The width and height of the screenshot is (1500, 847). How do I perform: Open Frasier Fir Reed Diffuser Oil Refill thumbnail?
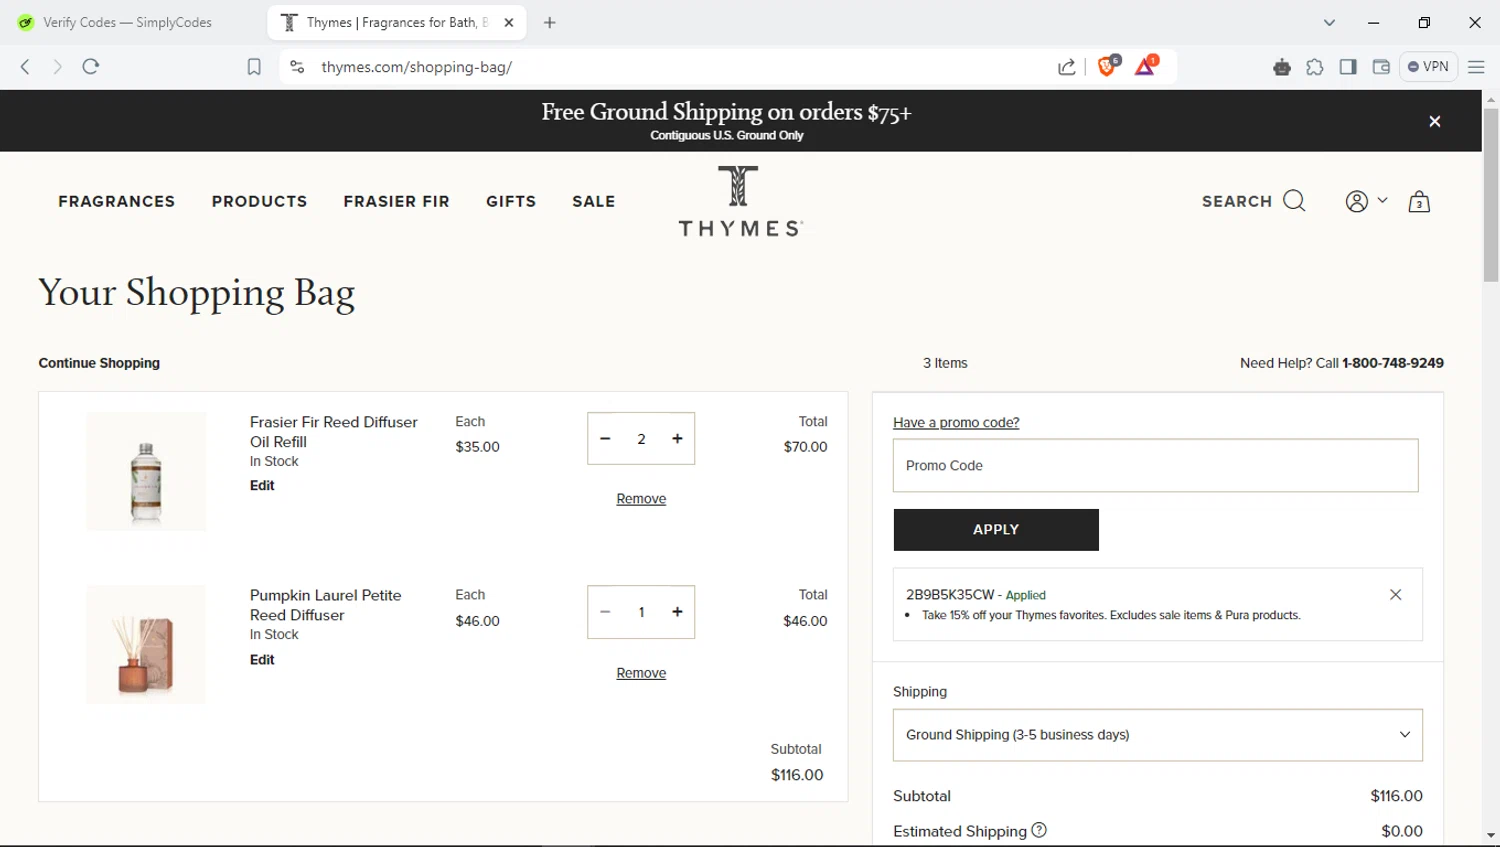146,471
